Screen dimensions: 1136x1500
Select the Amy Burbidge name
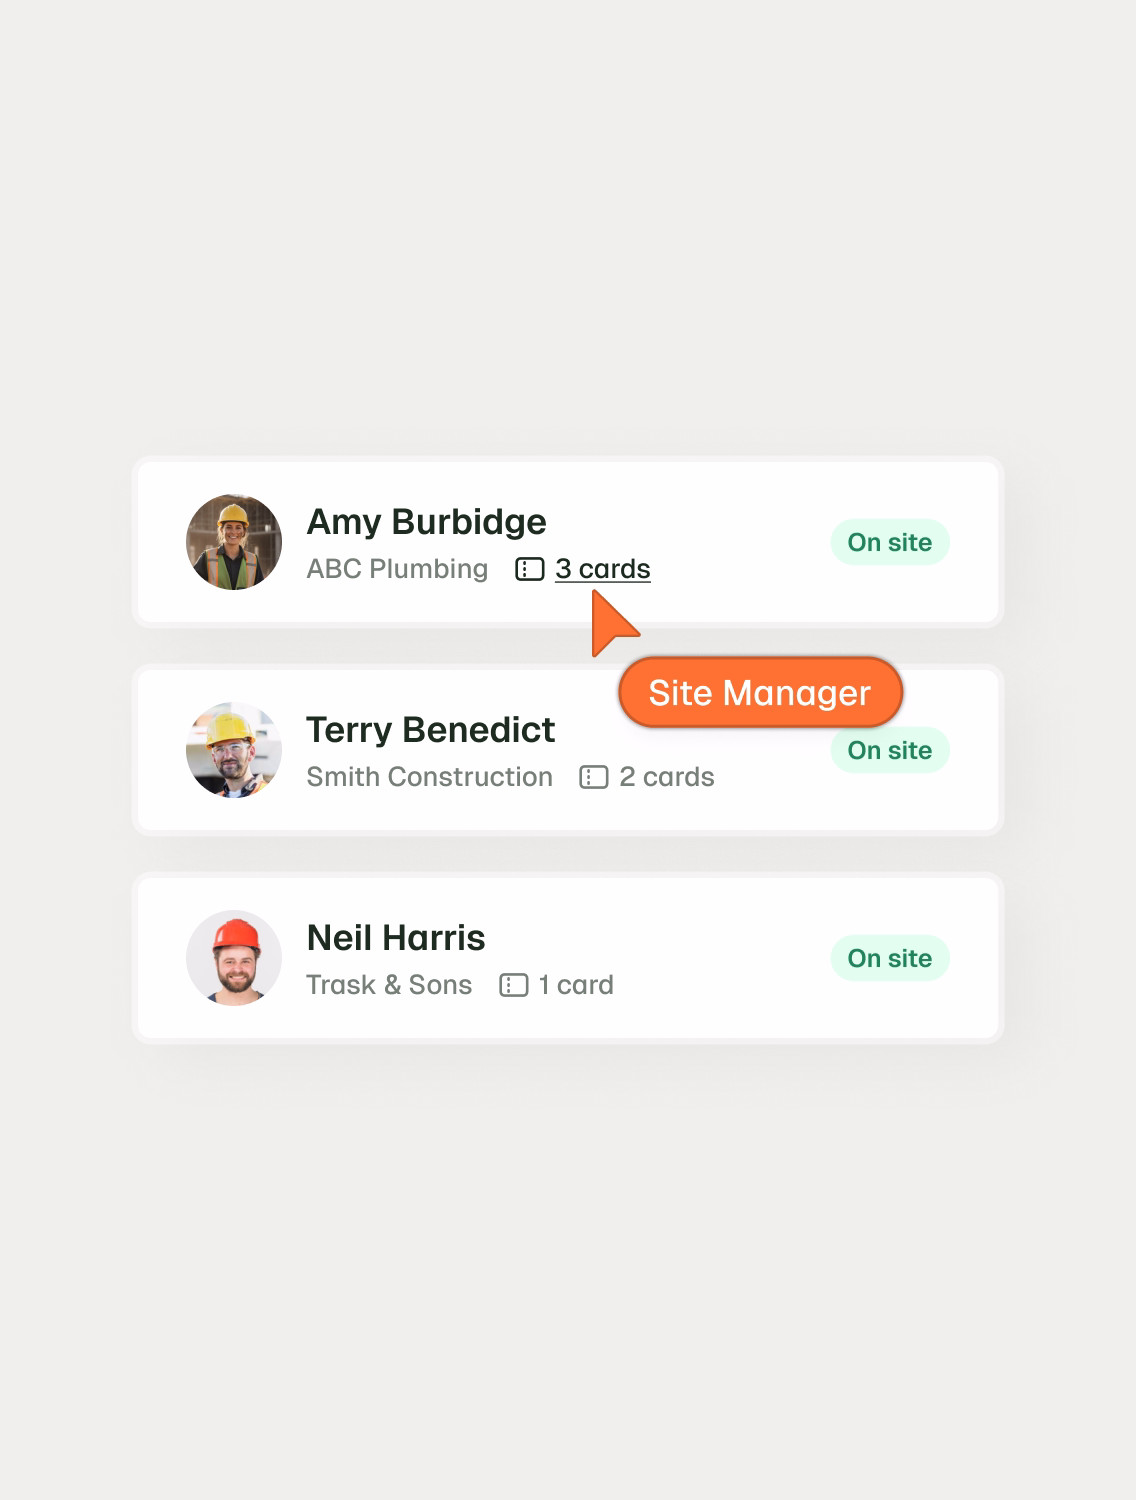click(426, 522)
